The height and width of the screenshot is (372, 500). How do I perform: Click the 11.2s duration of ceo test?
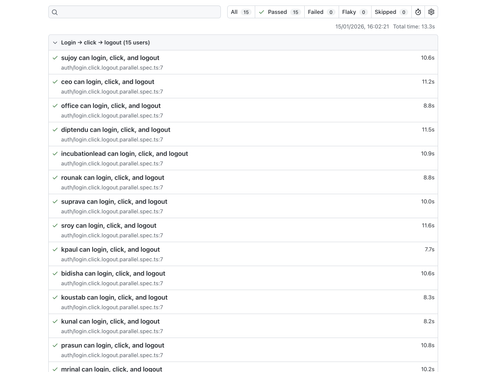(428, 82)
